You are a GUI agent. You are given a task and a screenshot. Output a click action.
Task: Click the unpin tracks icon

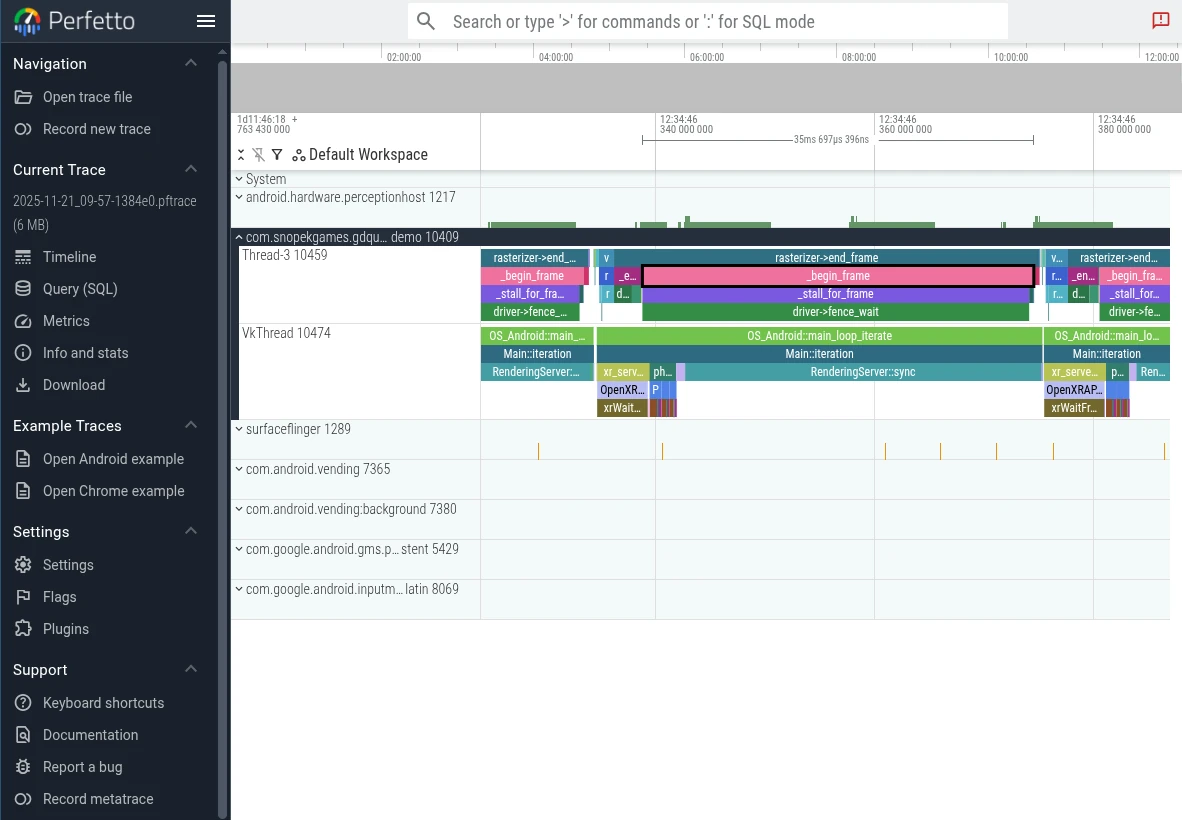259,155
